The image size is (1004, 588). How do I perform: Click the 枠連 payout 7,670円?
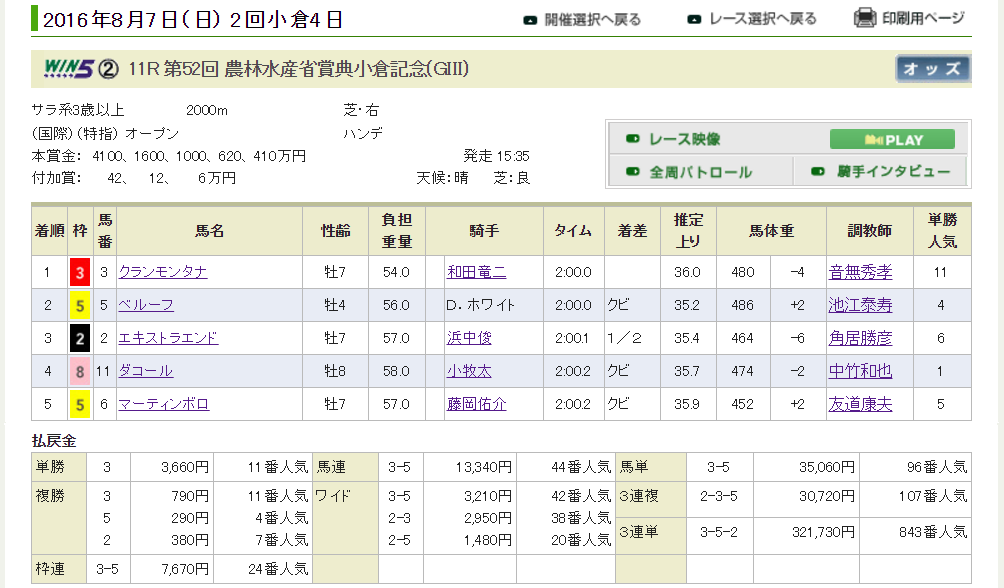pos(185,569)
